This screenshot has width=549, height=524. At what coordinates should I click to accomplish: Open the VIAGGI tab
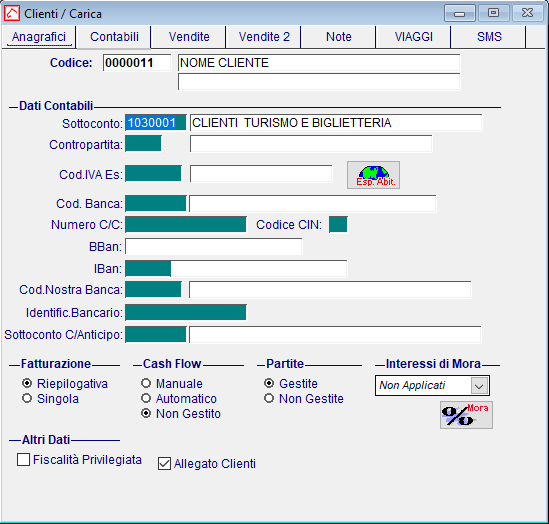click(414, 37)
